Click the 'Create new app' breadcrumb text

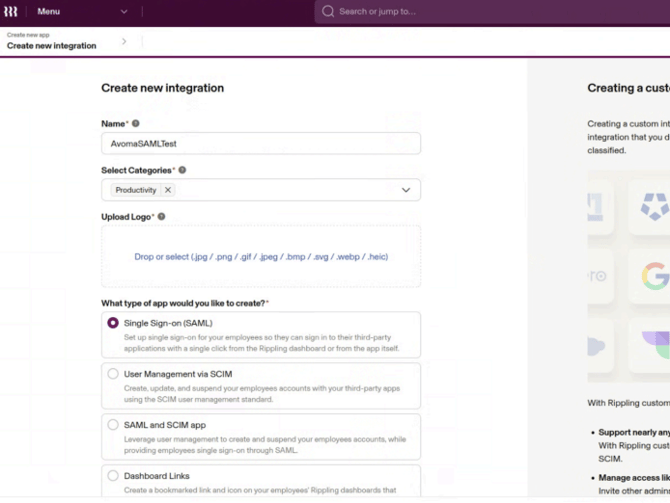pyautogui.click(x=28, y=35)
